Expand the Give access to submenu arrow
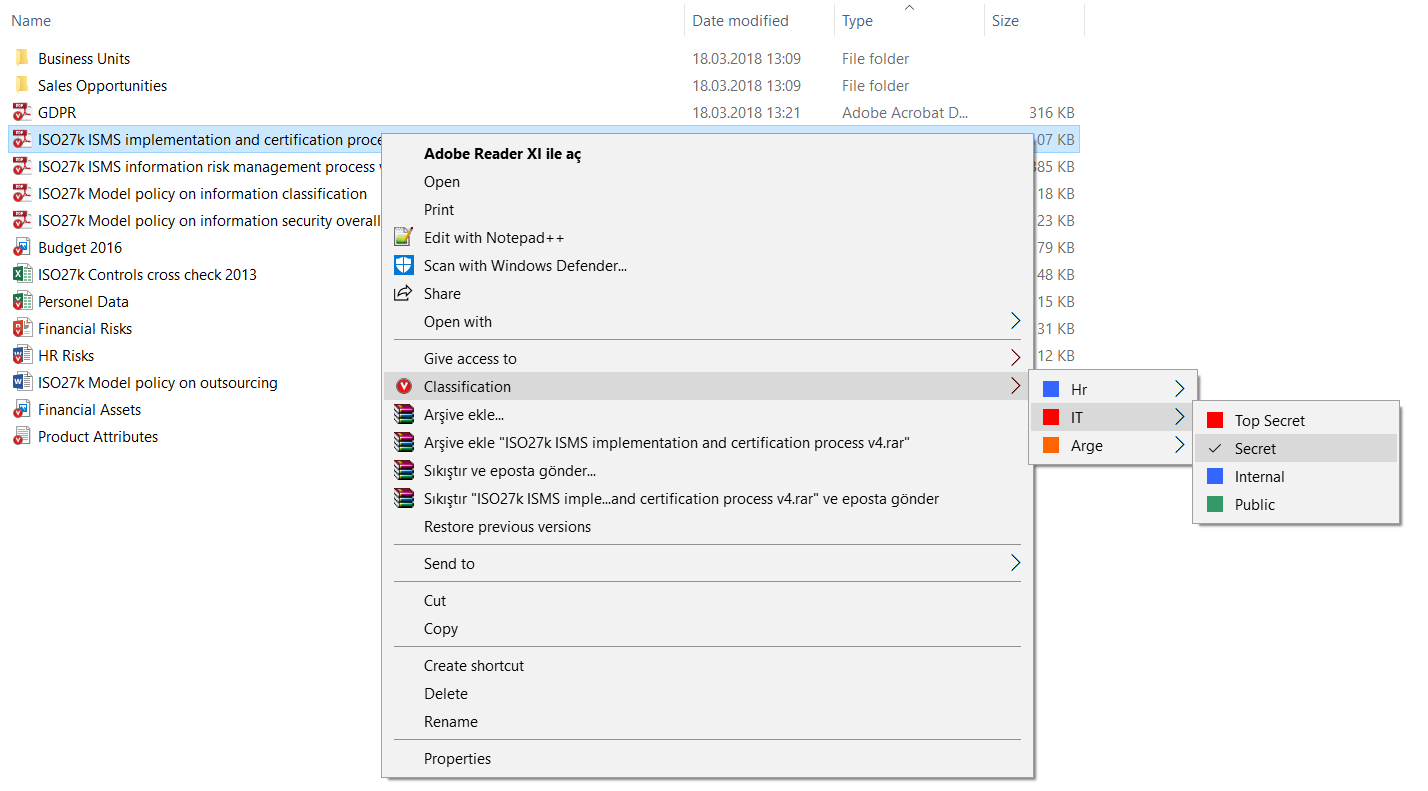The height and width of the screenshot is (791, 1428). (1015, 358)
